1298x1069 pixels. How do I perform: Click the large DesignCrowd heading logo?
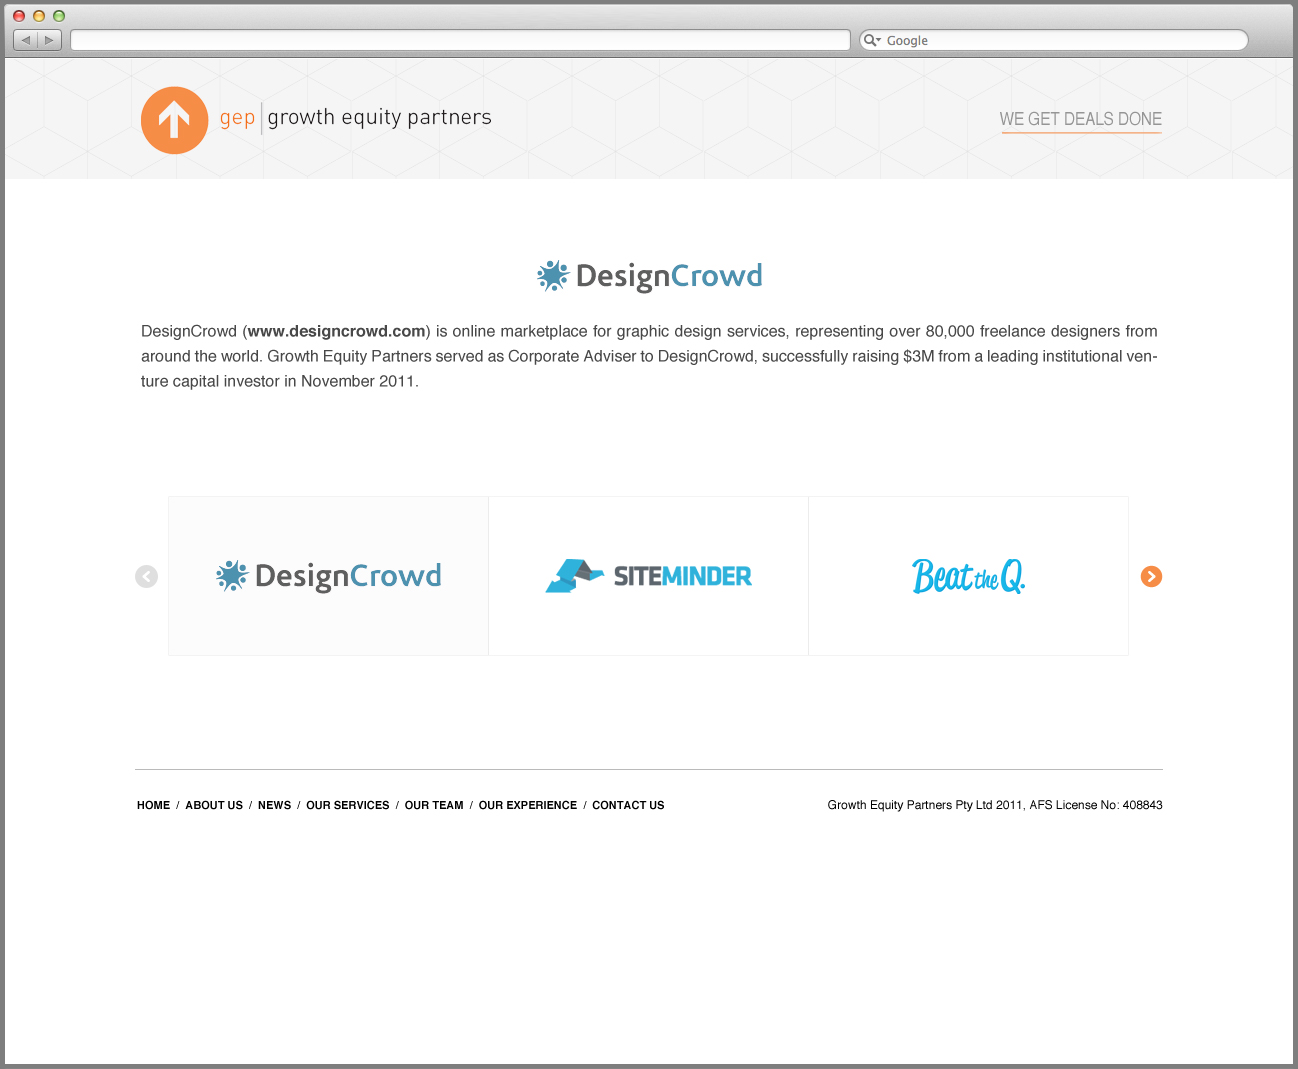(x=650, y=275)
